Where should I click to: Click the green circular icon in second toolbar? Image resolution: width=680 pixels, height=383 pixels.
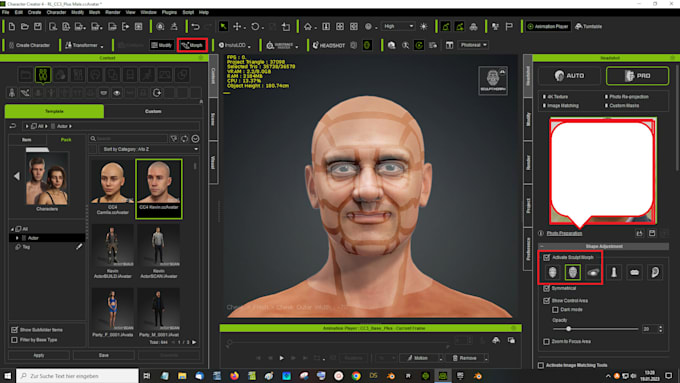418,45
